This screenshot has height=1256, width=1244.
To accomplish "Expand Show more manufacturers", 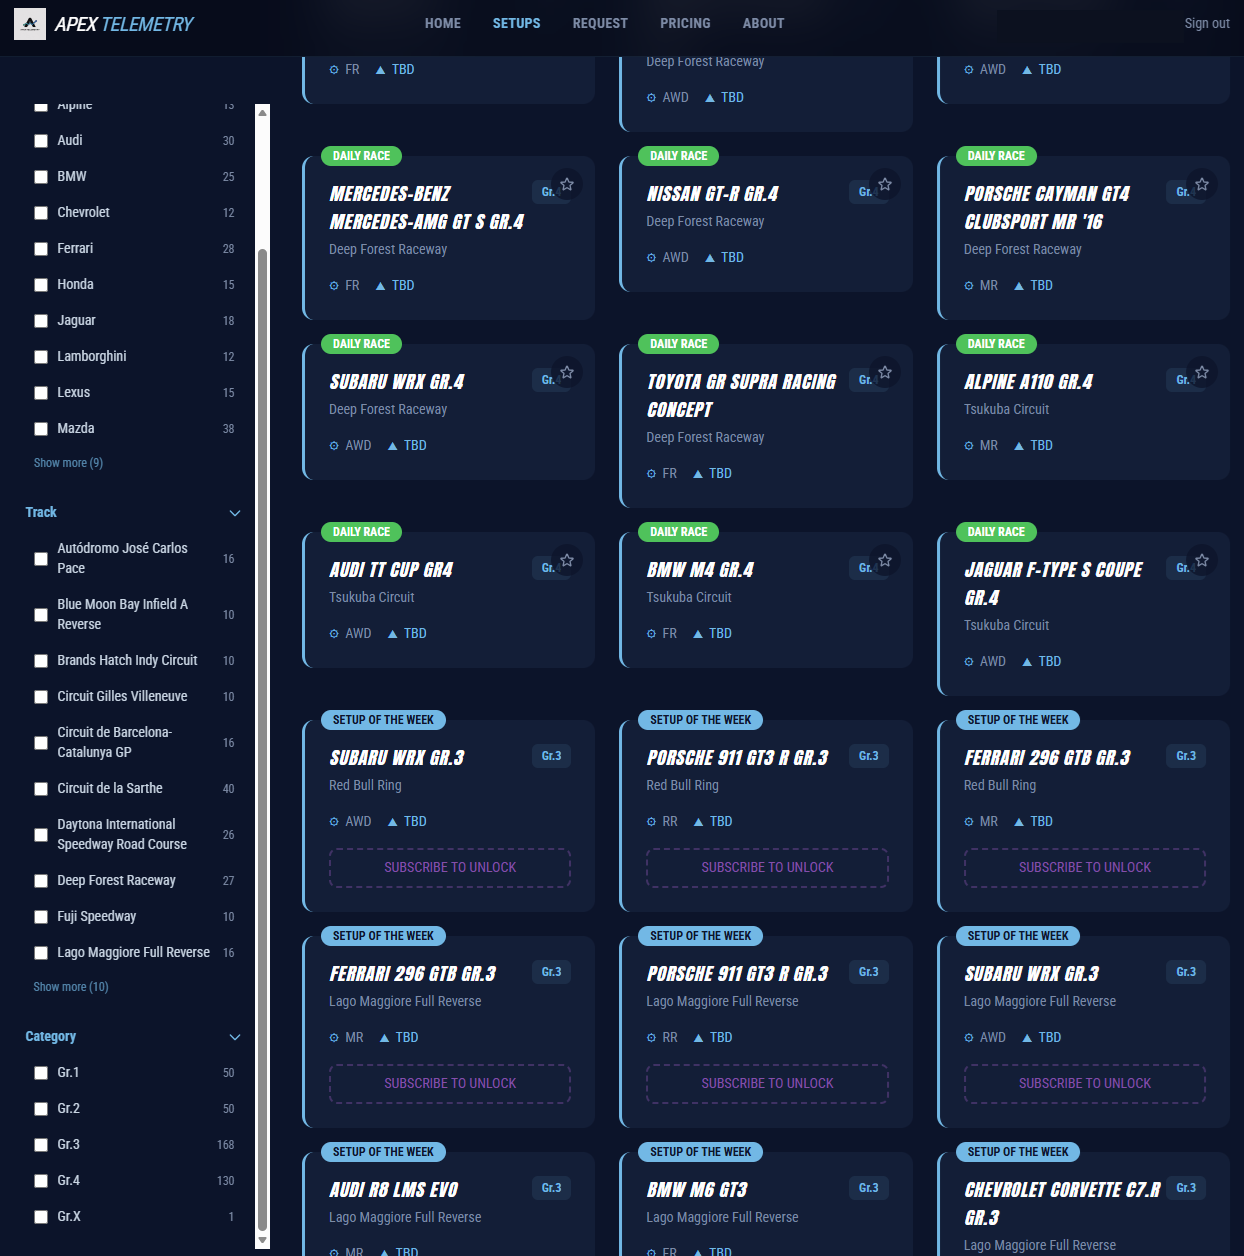I will pyautogui.click(x=67, y=462).
